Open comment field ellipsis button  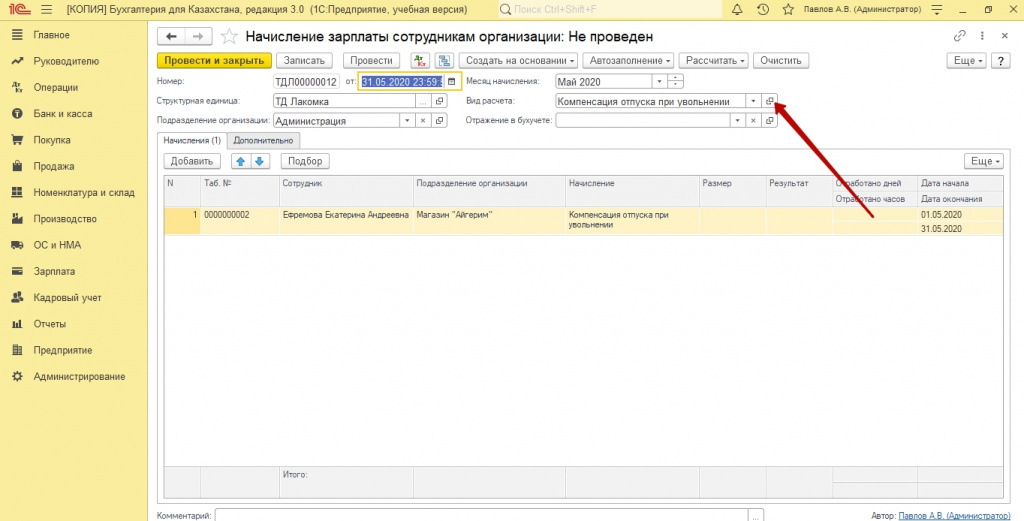point(756,516)
